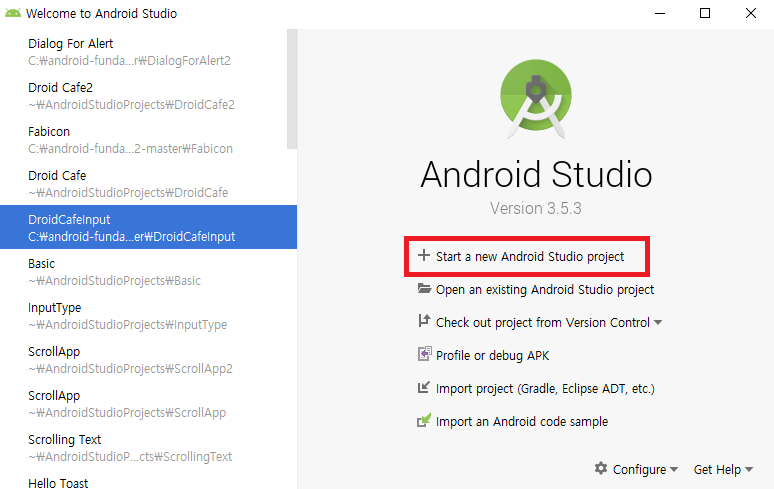Open ScrollApp project at ~\AndroidStudioProjects\ScrollApp
Image resolution: width=774 pixels, height=489 pixels.
(x=148, y=403)
